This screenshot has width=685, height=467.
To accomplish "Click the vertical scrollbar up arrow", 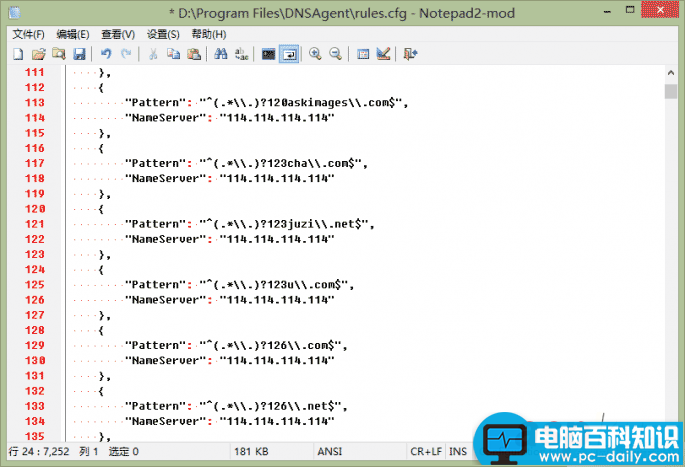I will 671,74.
